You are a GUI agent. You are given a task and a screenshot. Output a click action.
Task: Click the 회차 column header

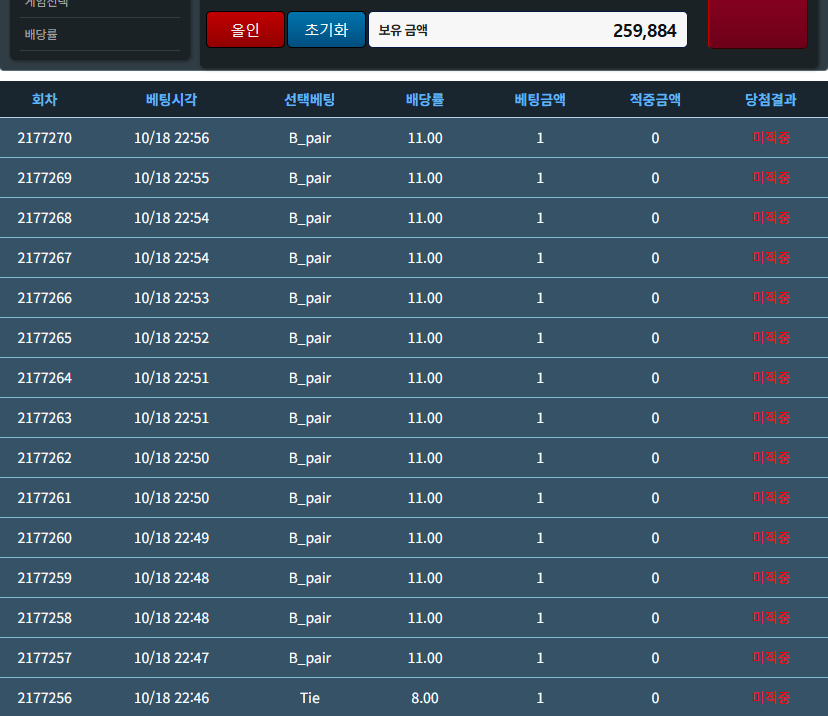click(x=44, y=99)
